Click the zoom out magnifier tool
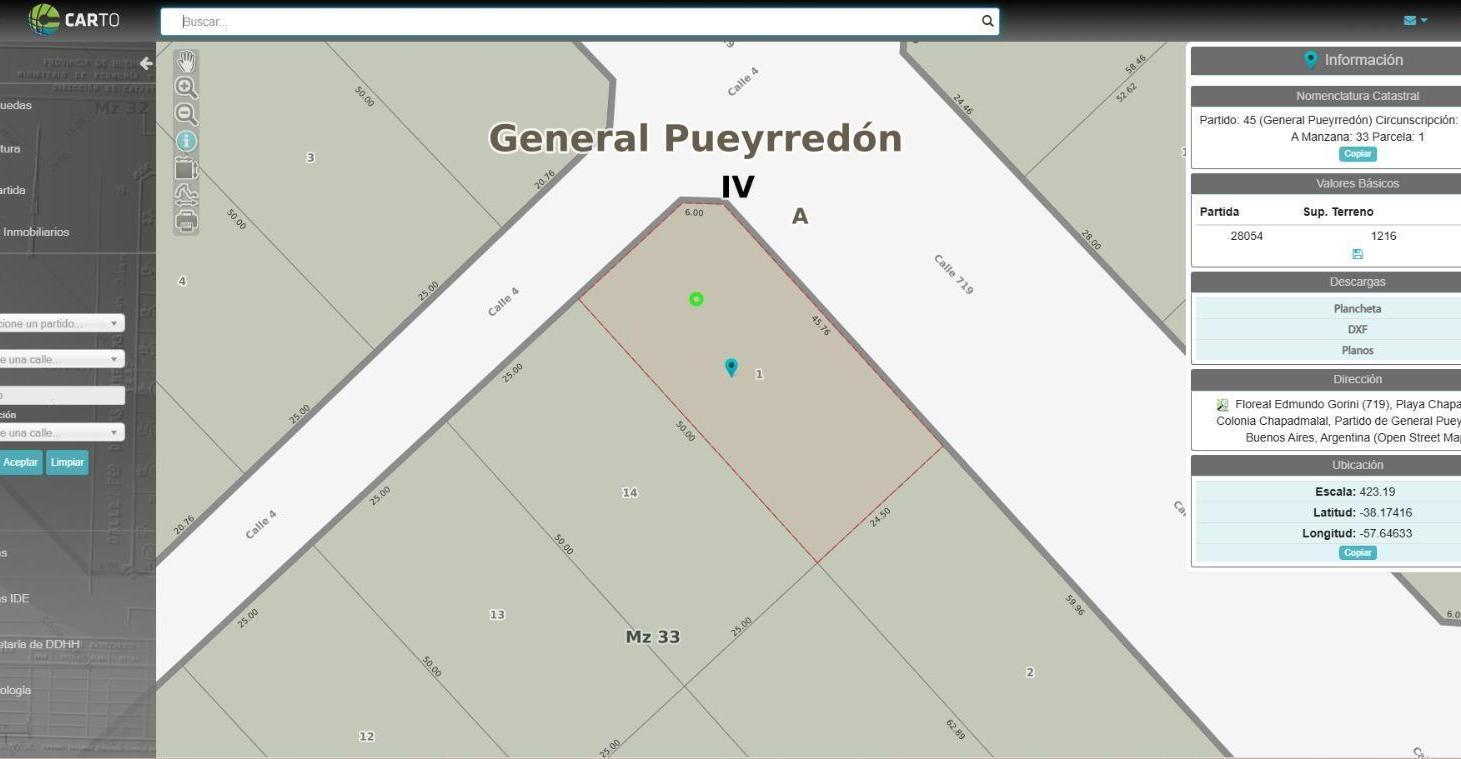 [x=186, y=114]
